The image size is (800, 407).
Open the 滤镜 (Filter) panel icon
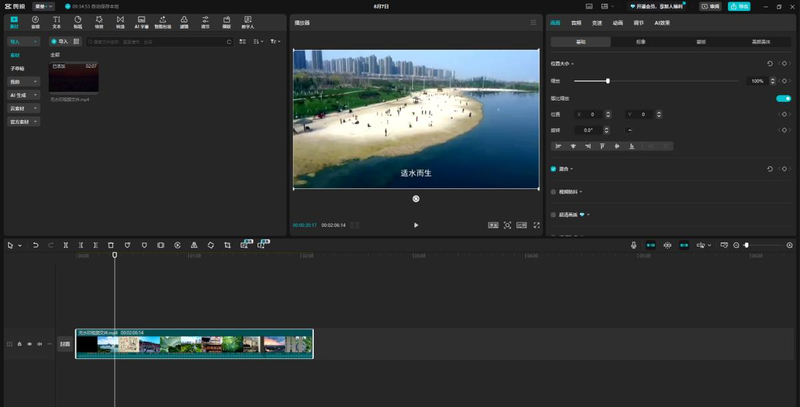pyautogui.click(x=184, y=21)
